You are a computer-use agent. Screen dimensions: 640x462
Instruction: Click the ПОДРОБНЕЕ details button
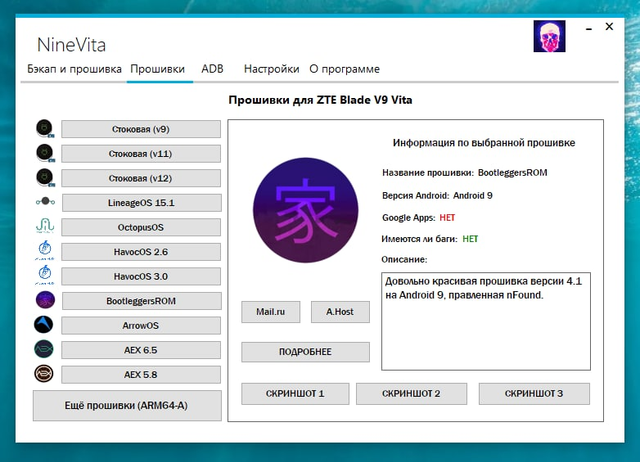click(x=305, y=352)
